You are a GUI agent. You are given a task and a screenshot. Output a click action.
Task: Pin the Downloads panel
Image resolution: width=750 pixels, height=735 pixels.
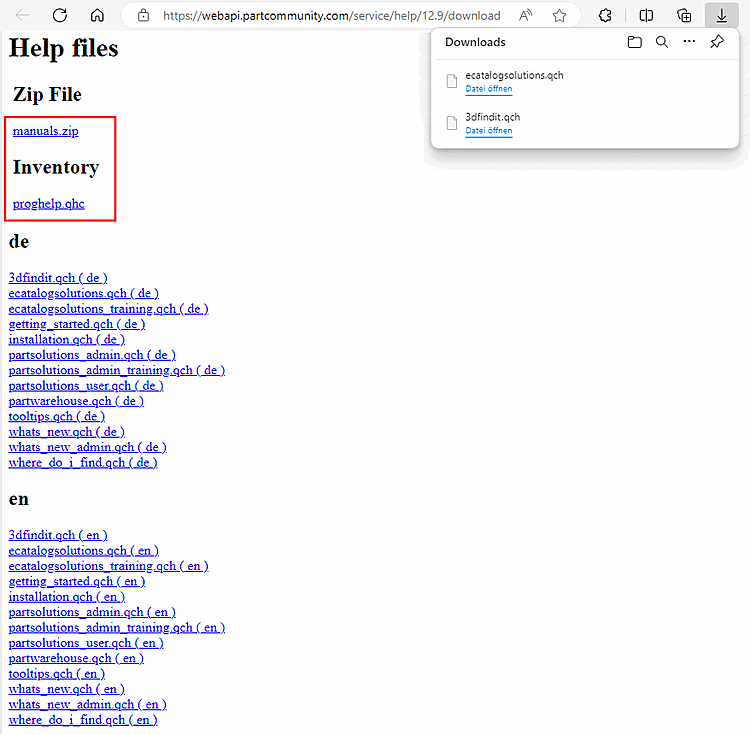tap(717, 42)
